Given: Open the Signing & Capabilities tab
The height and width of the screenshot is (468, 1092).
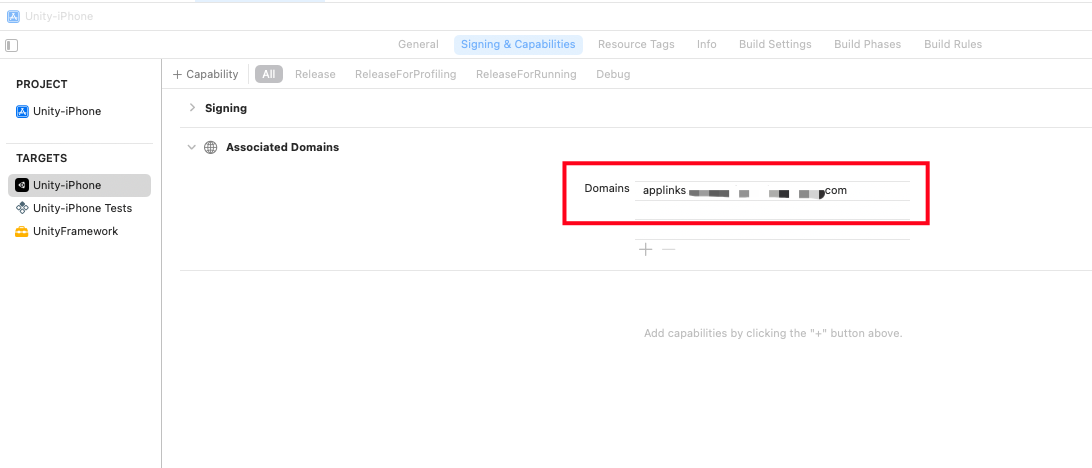Looking at the screenshot, I should pyautogui.click(x=518, y=45).
